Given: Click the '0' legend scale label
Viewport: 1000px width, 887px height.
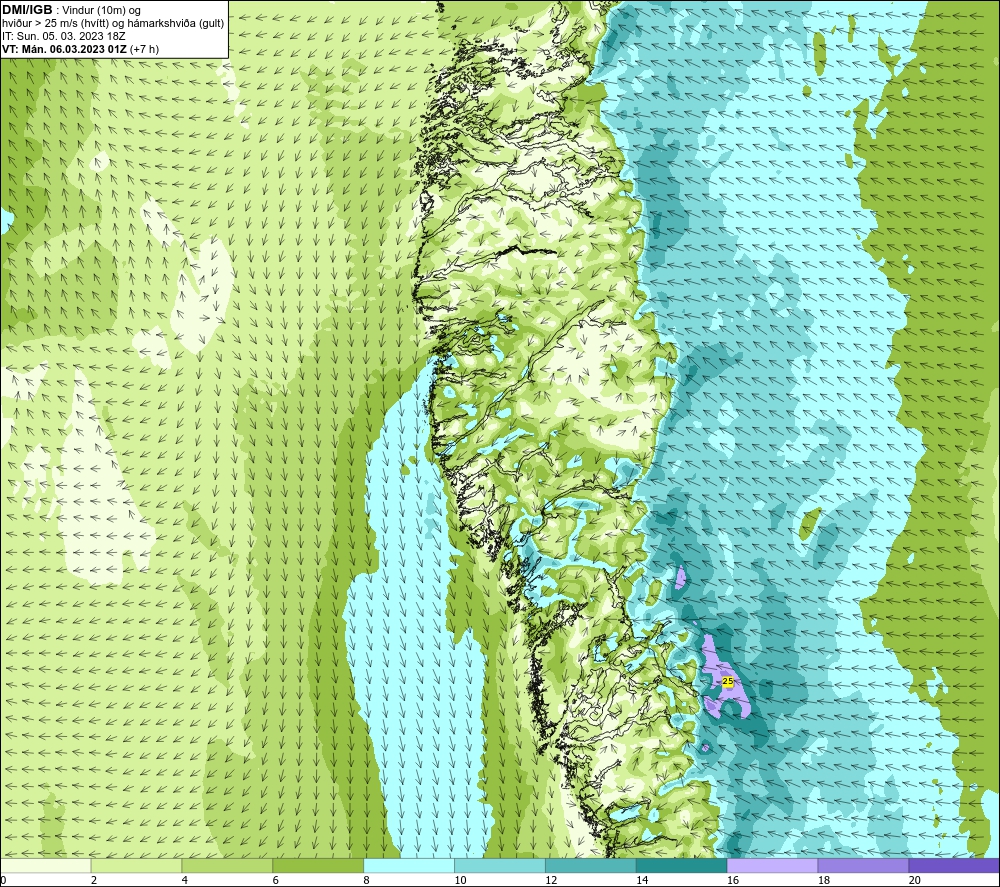Looking at the screenshot, I should 3,881.
